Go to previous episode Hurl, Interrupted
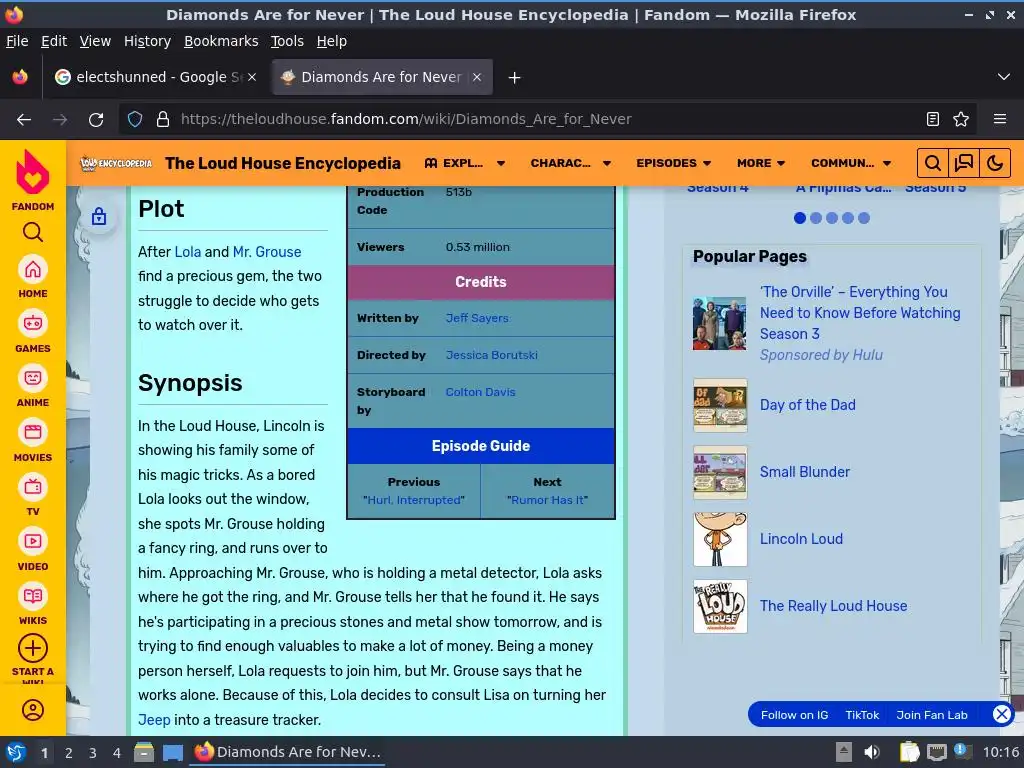1024x768 pixels. tap(413, 500)
